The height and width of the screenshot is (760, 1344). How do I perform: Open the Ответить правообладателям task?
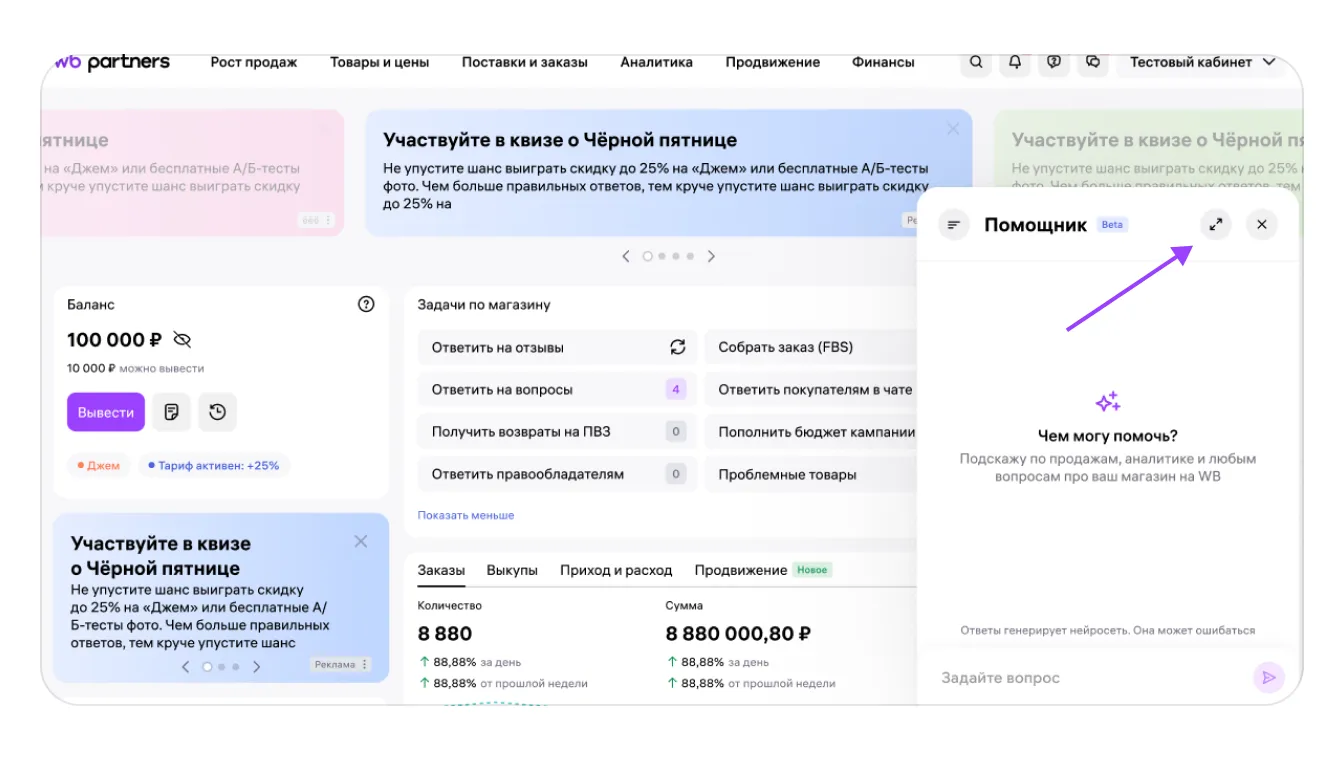[557, 474]
